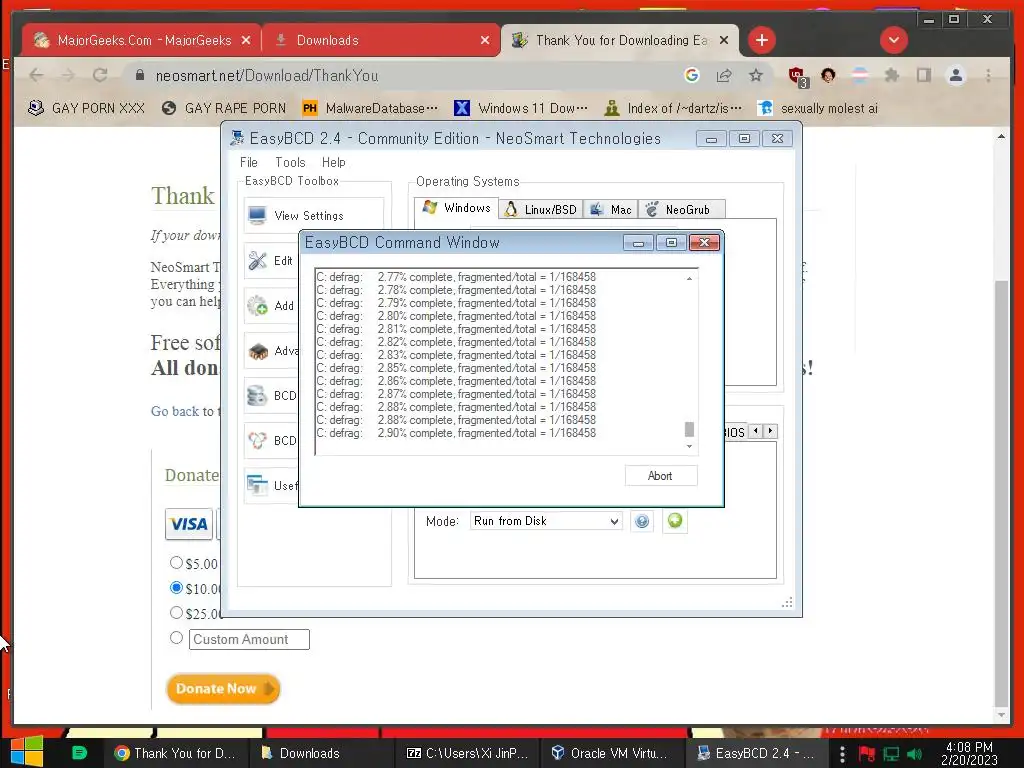Click the Command Window output scrollbar thumb
Image resolution: width=1024 pixels, height=768 pixels.
(689, 429)
